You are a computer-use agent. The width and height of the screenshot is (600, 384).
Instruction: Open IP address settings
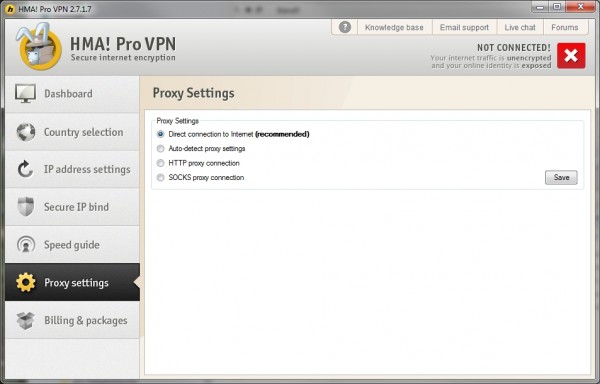[x=72, y=169]
